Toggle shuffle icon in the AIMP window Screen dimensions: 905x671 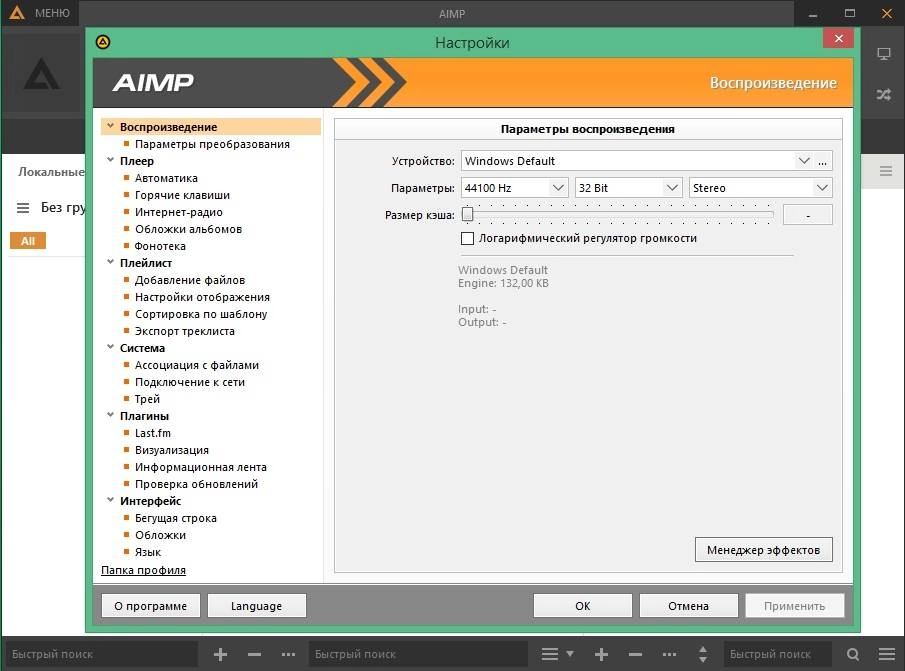click(x=884, y=94)
